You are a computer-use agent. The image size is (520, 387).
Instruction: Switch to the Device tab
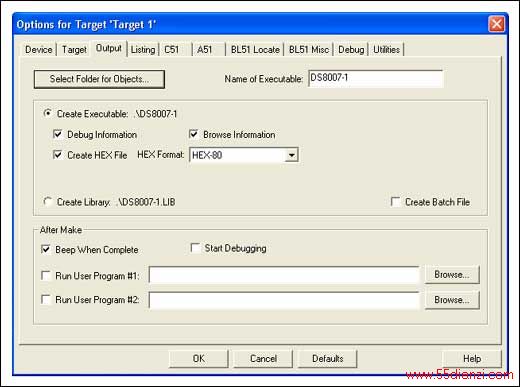pos(39,50)
